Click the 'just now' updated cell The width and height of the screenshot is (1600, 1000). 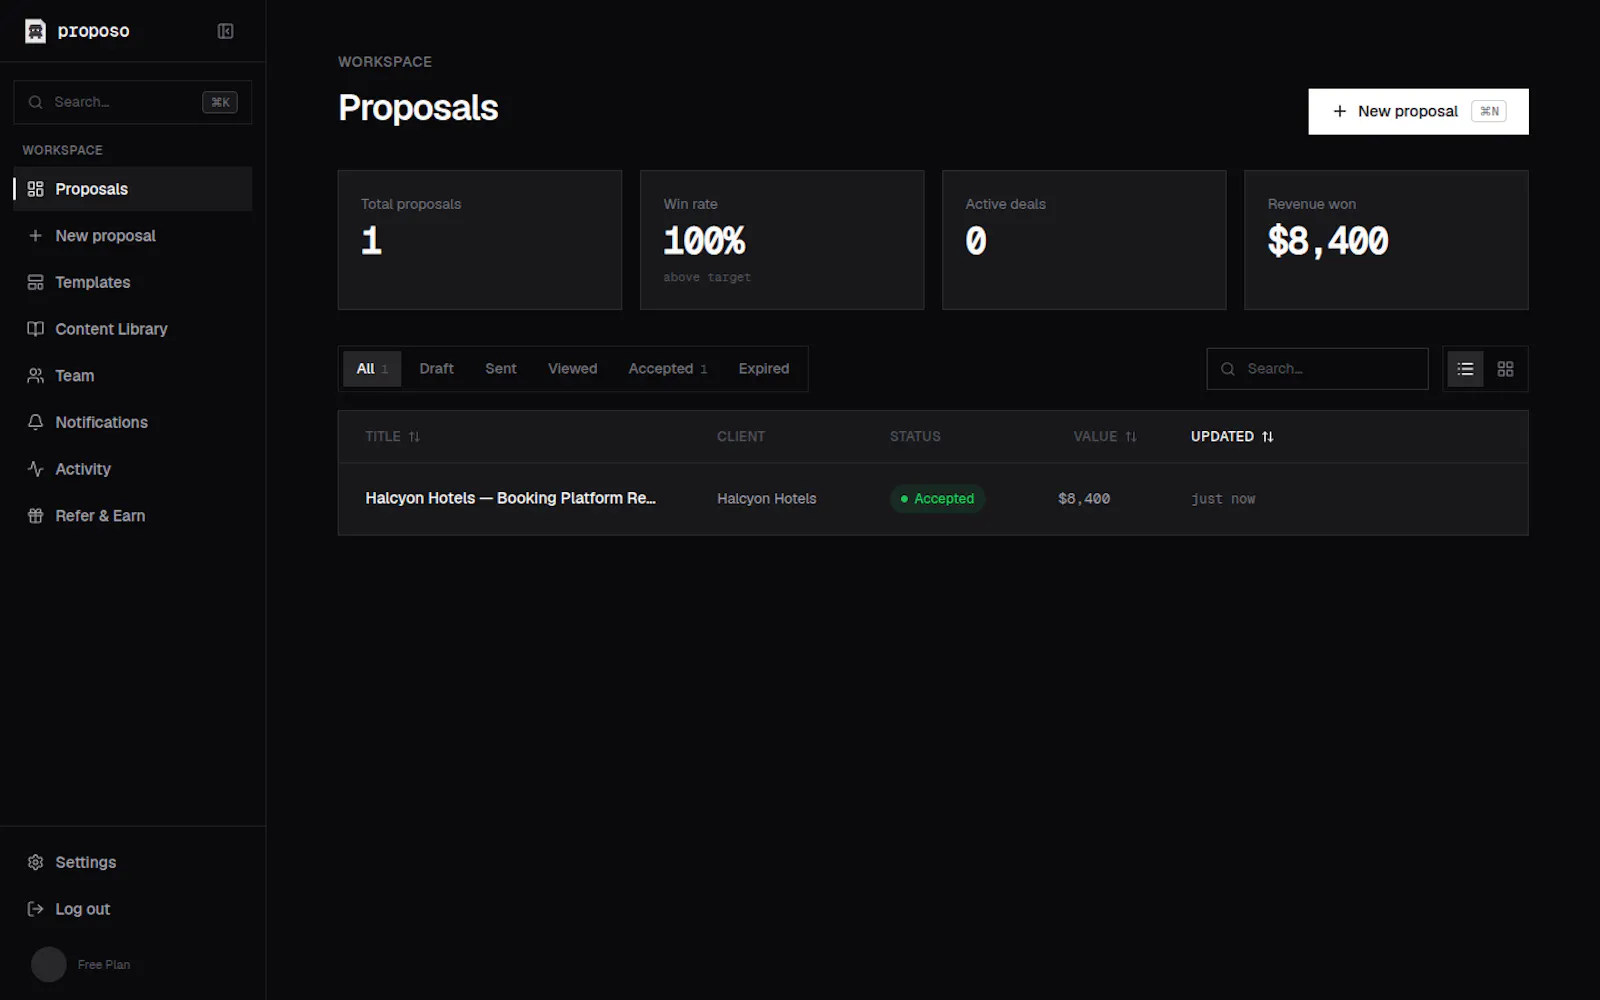click(1223, 499)
